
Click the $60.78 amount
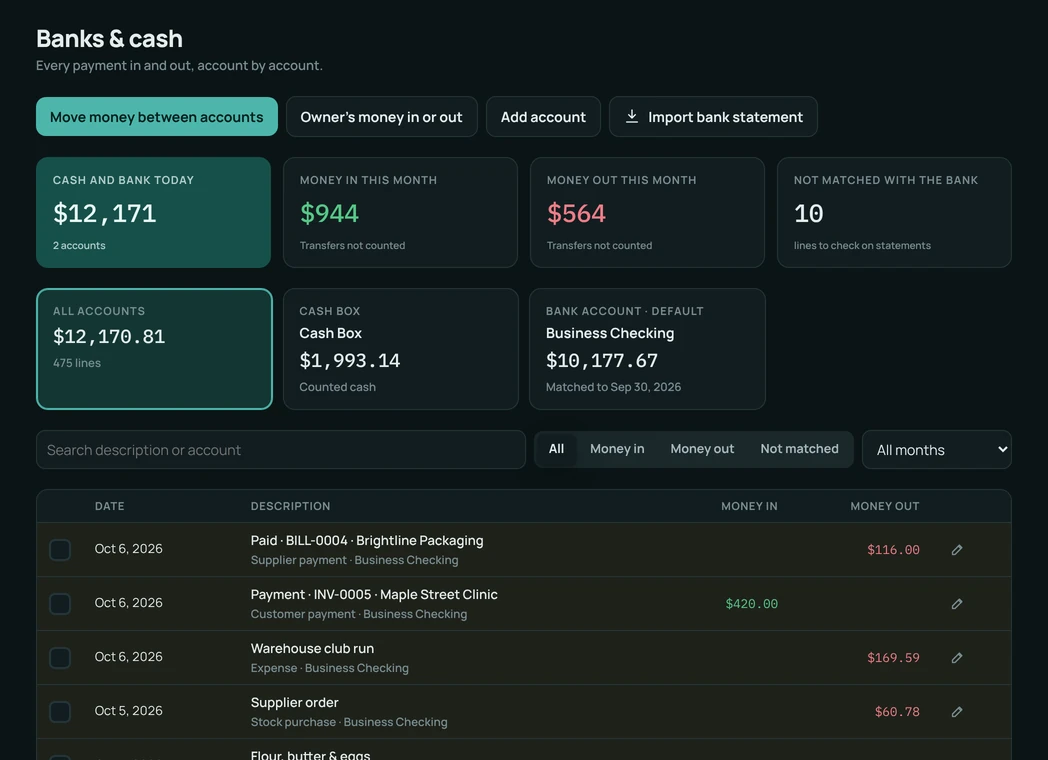[897, 712]
